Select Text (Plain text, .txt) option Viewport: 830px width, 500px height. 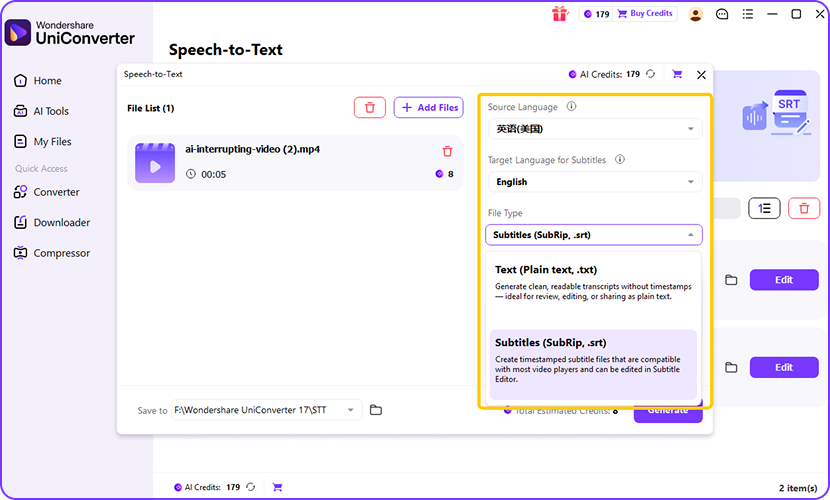click(x=593, y=283)
